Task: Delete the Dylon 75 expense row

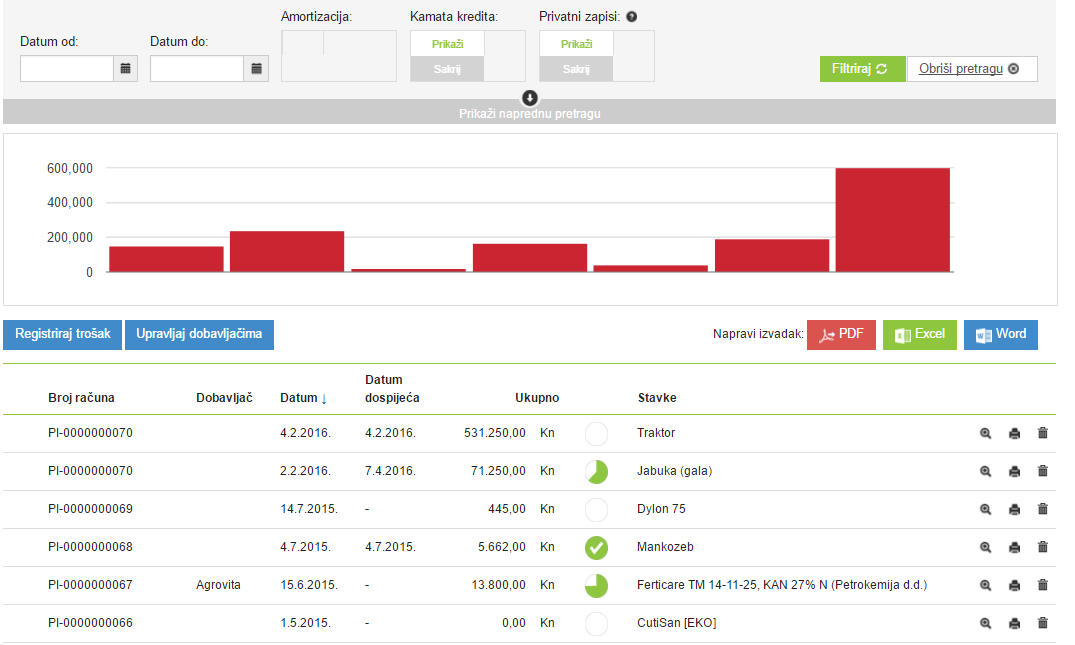Action: [x=1043, y=509]
